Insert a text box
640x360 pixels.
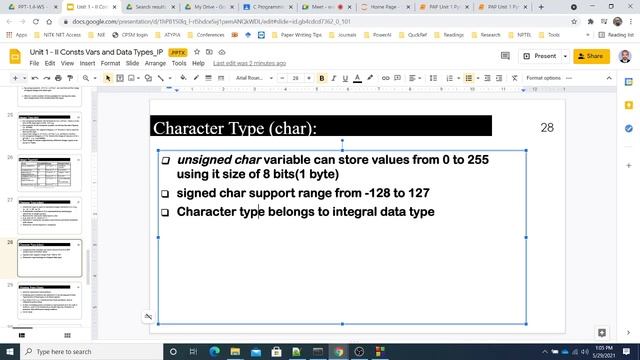[120, 78]
